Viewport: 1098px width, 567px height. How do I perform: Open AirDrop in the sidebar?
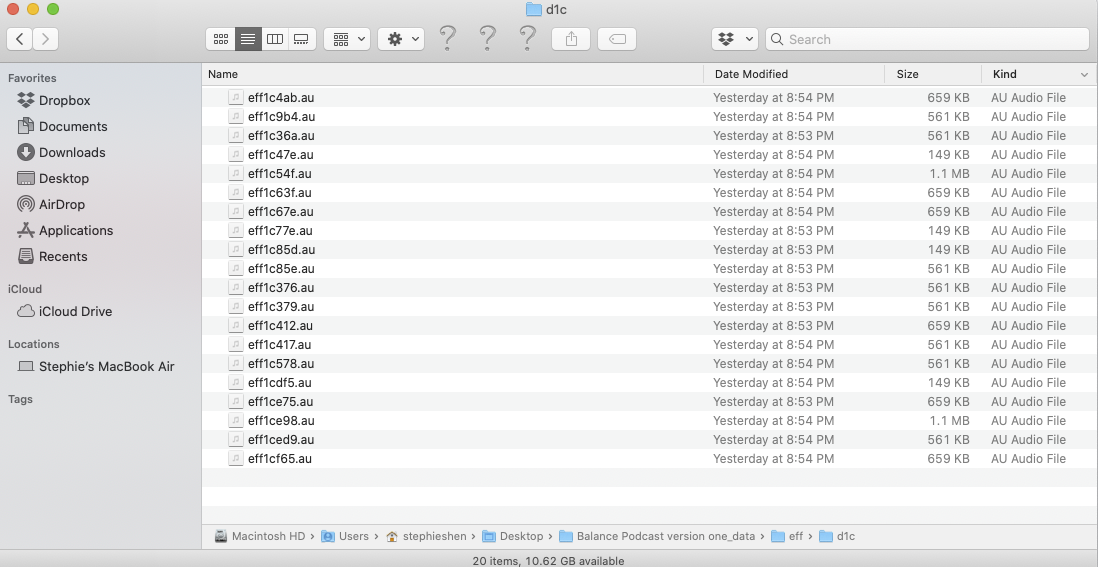click(x=51, y=204)
